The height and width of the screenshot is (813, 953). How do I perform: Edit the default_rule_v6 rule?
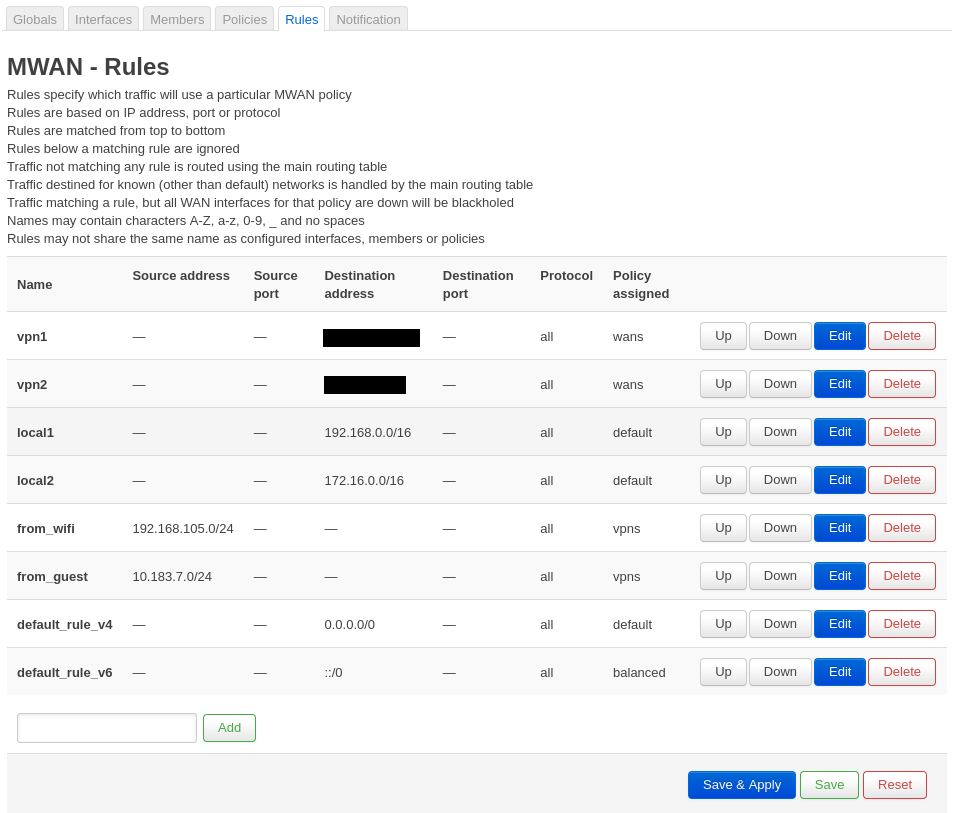839,672
